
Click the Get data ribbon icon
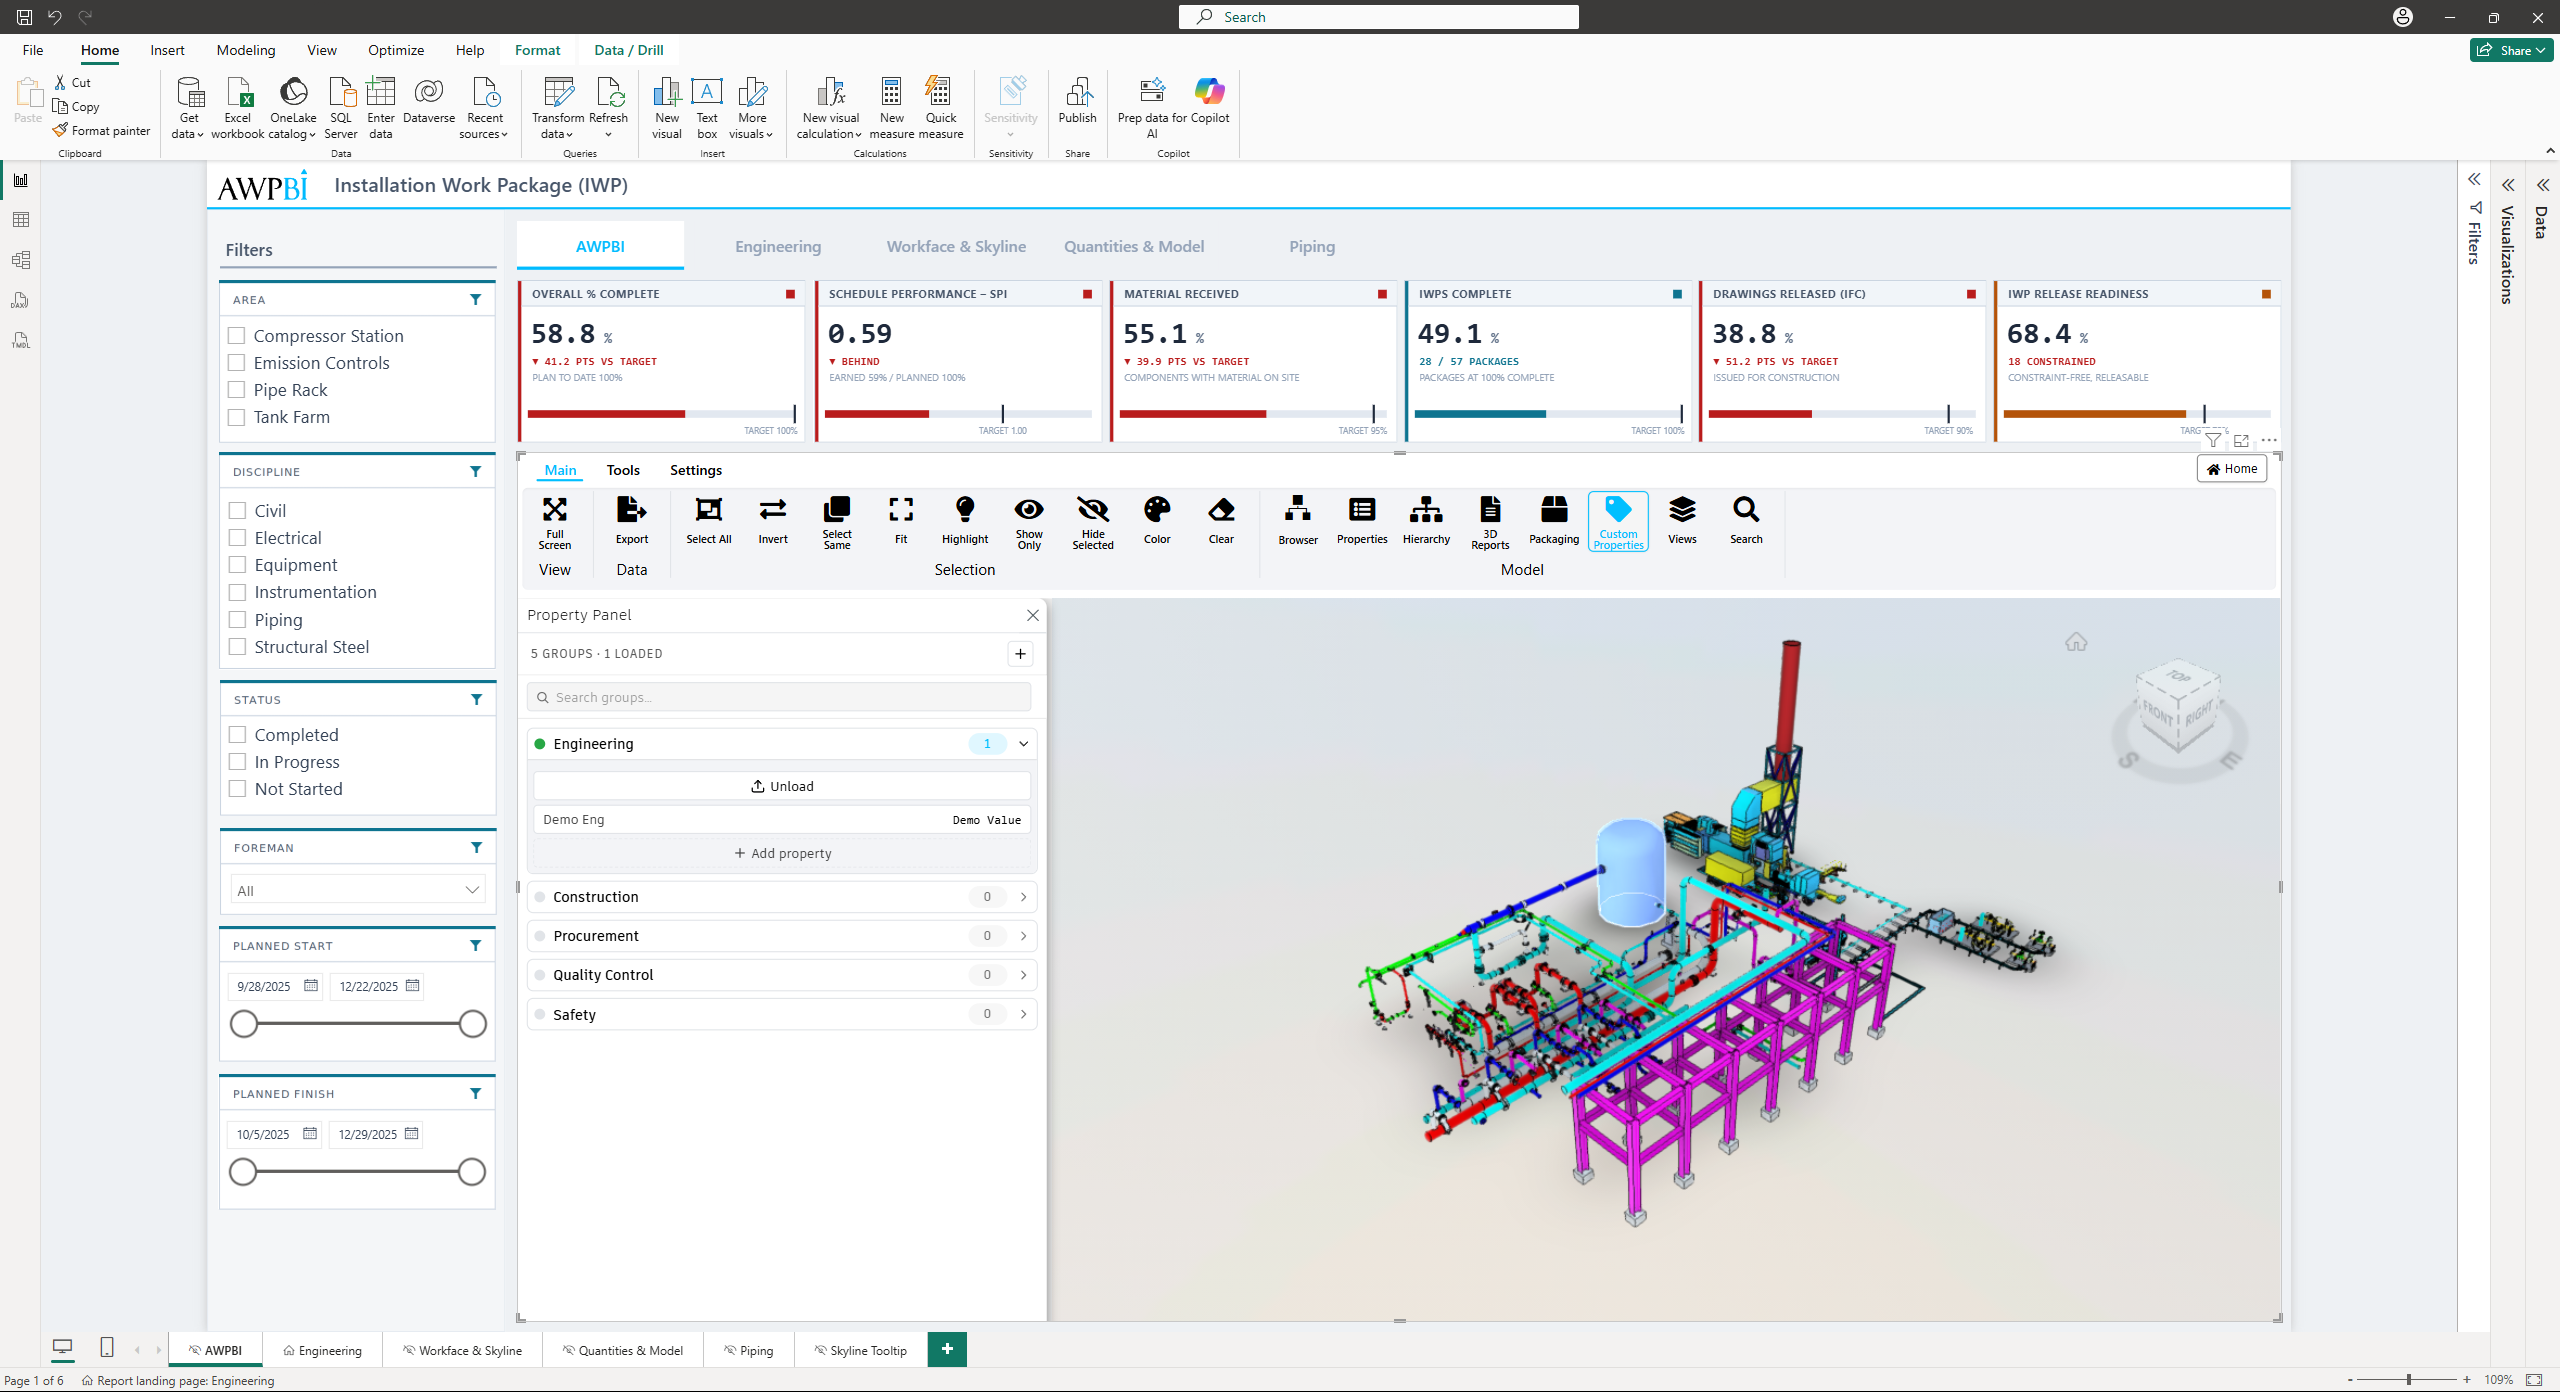click(188, 108)
